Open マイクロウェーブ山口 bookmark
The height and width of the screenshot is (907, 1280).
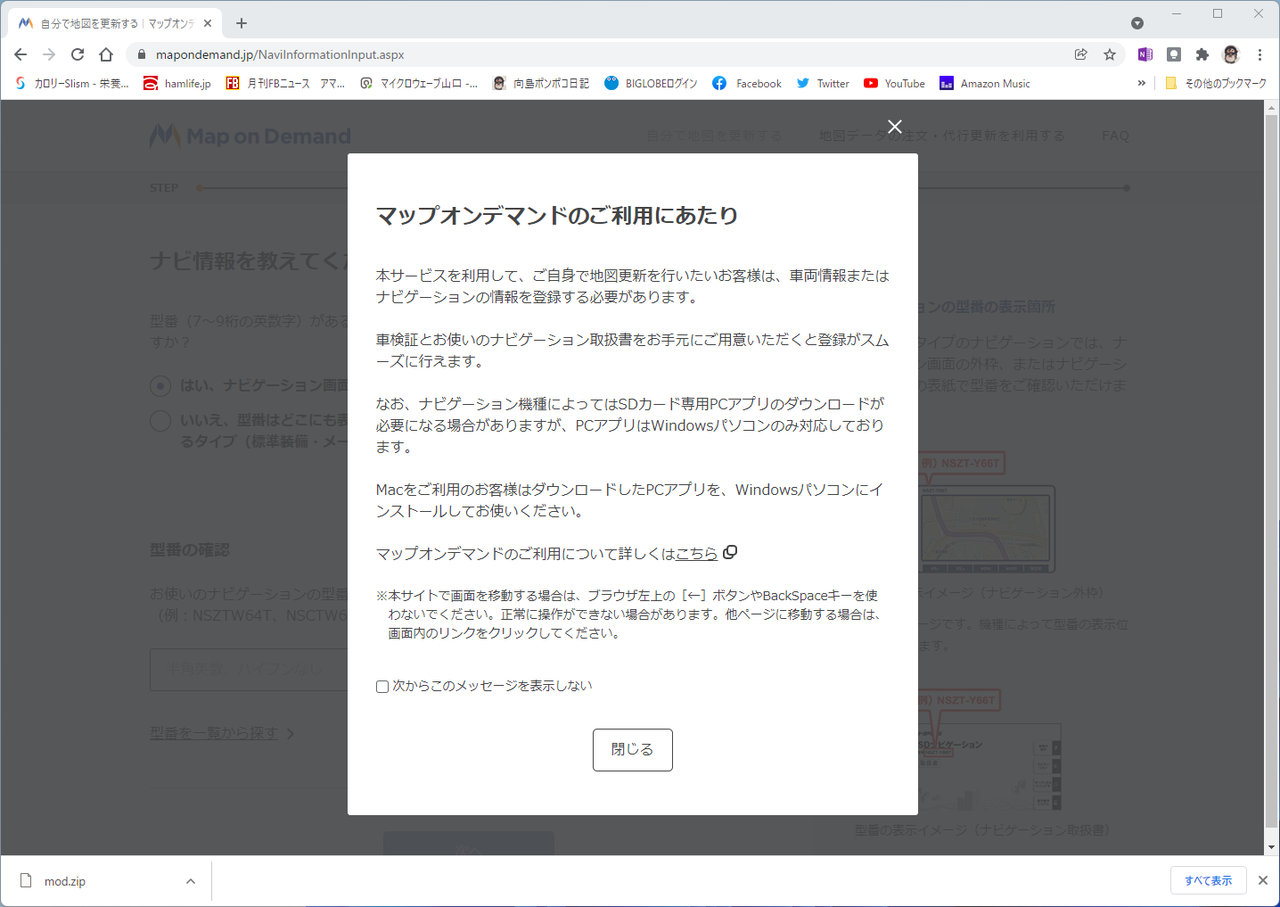point(419,84)
